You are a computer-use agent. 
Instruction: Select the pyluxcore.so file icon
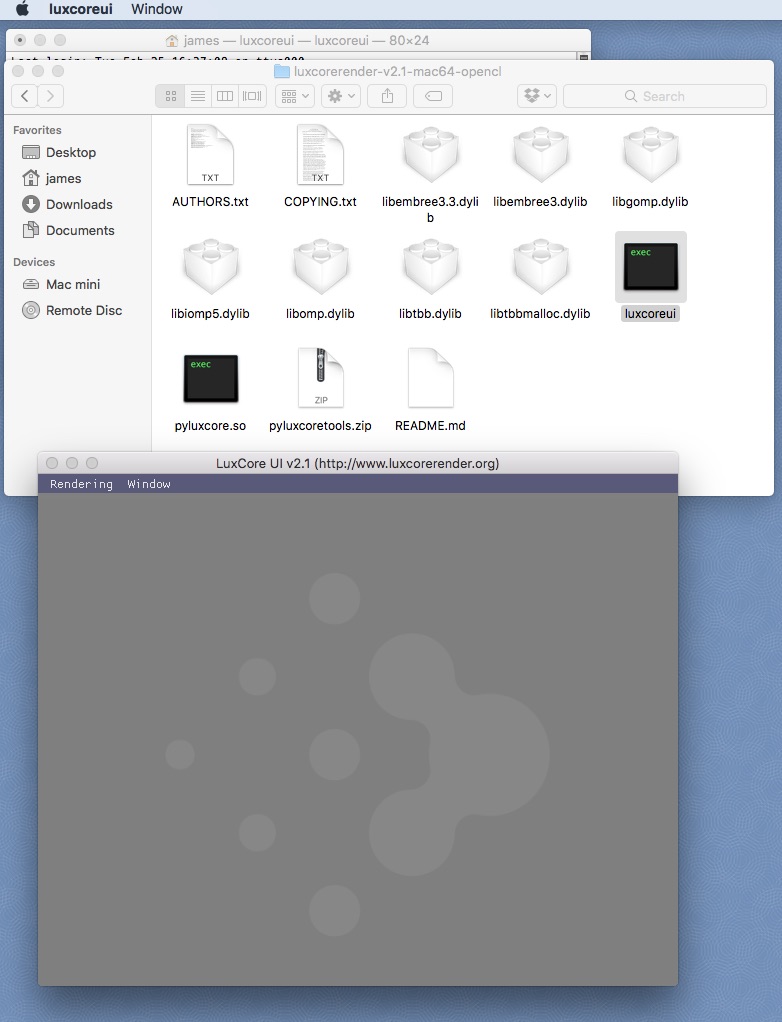(x=210, y=379)
